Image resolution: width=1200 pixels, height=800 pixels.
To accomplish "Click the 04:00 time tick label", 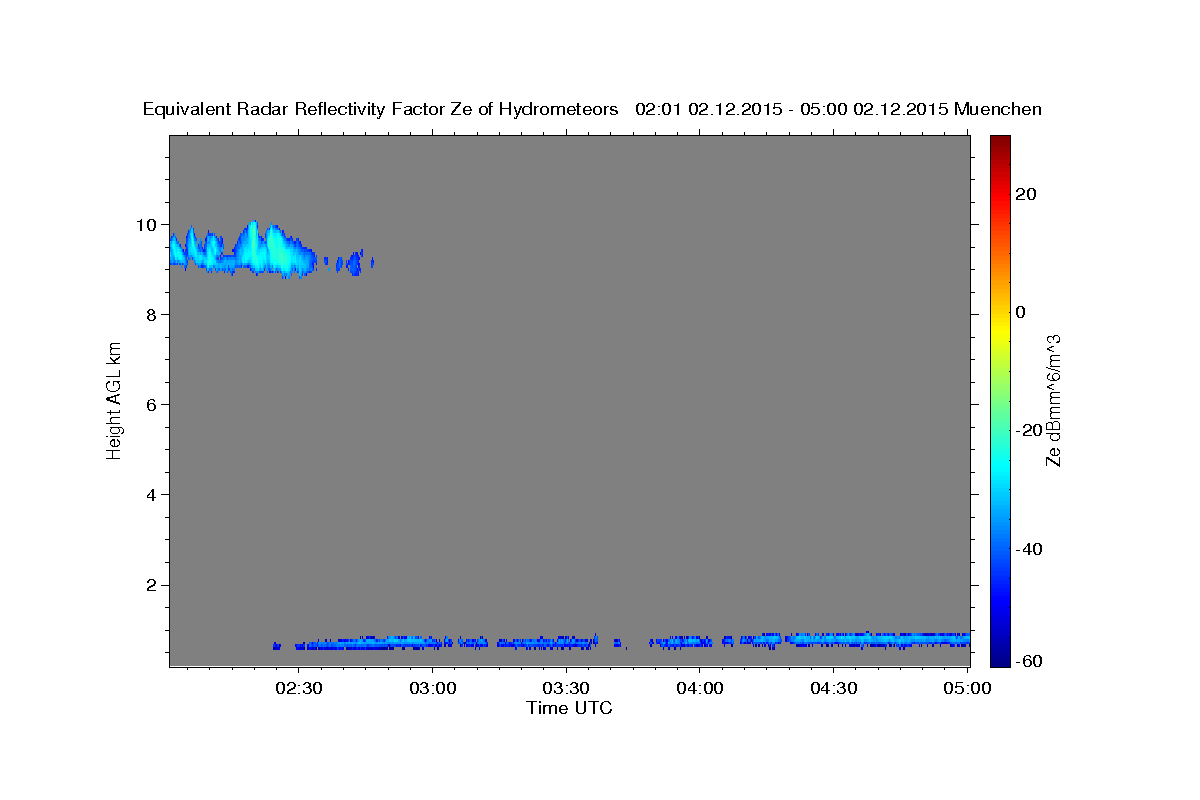I will (x=700, y=688).
